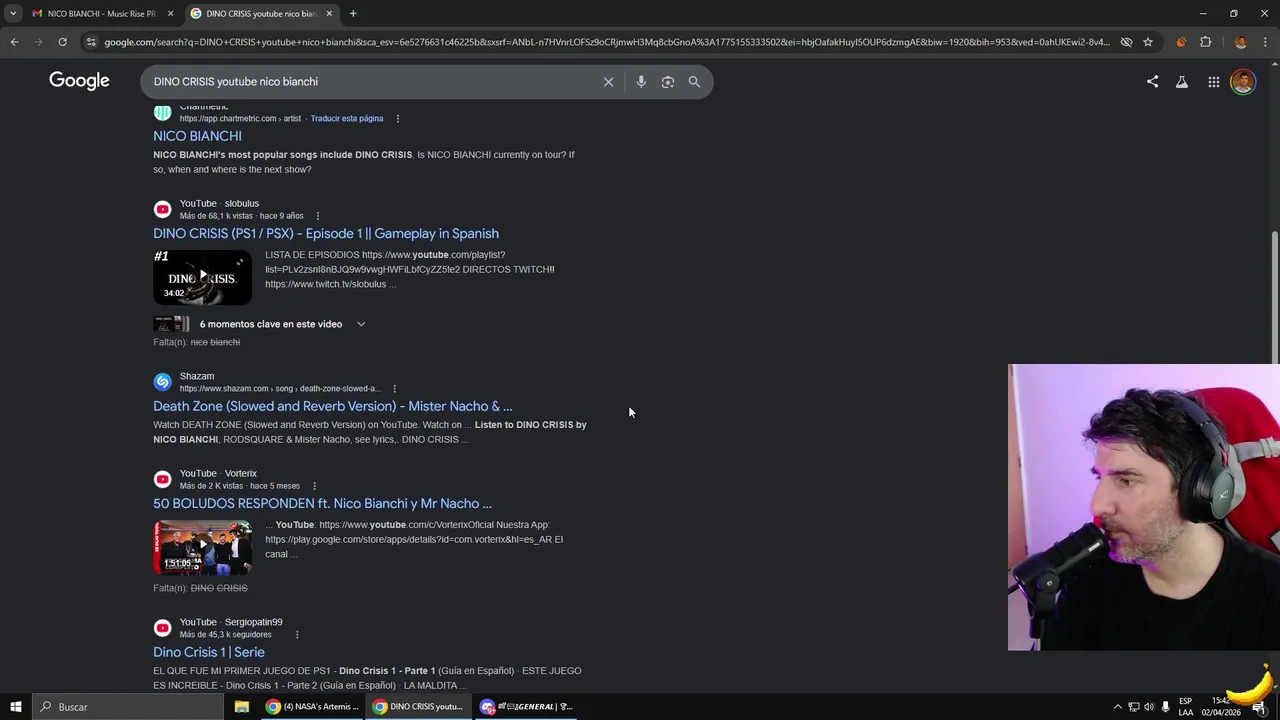Open Search Labs flask icon
The height and width of the screenshot is (720, 1280).
(x=1182, y=82)
